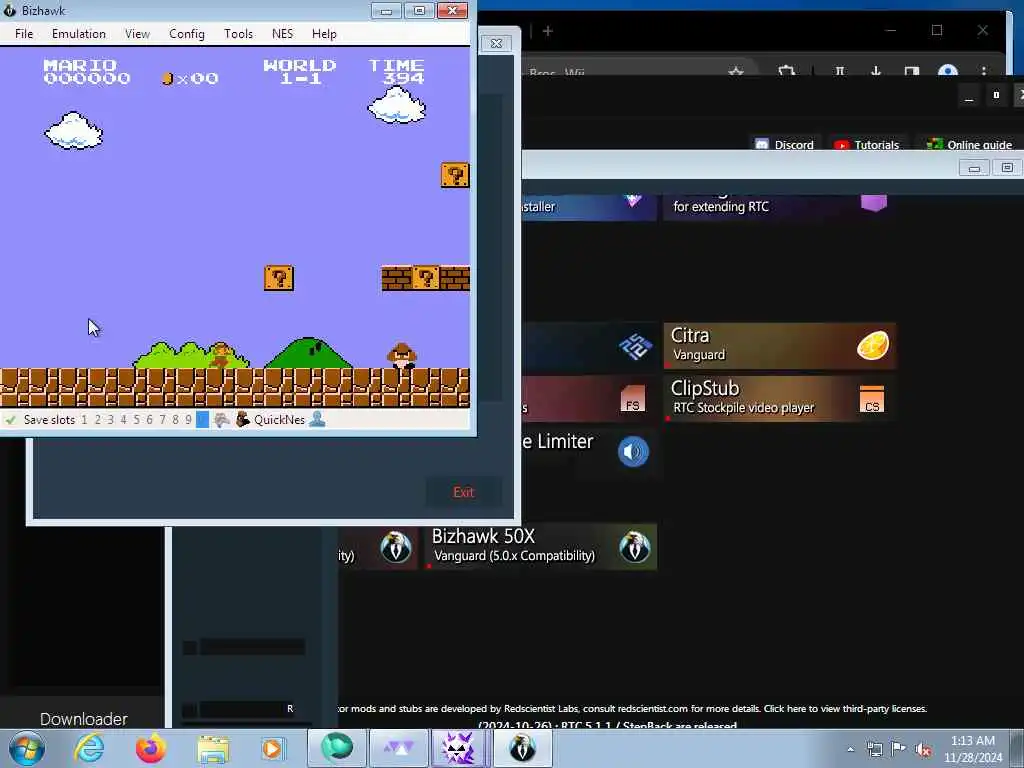Switch to the green orb taskbar app

pos(337,748)
